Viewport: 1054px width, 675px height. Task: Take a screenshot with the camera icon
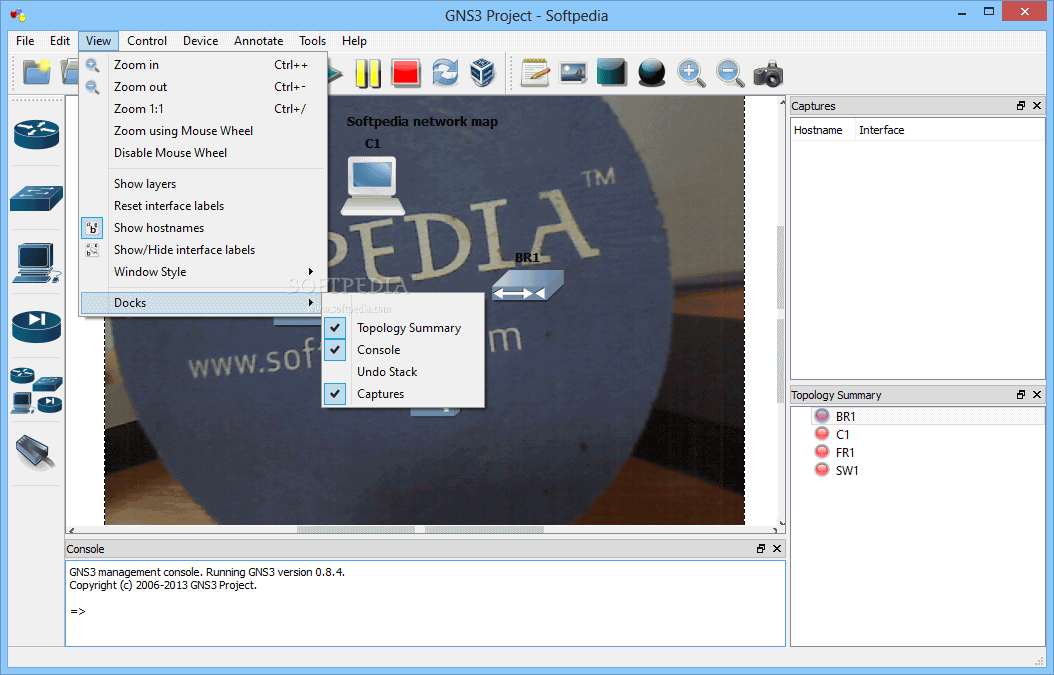[768, 73]
